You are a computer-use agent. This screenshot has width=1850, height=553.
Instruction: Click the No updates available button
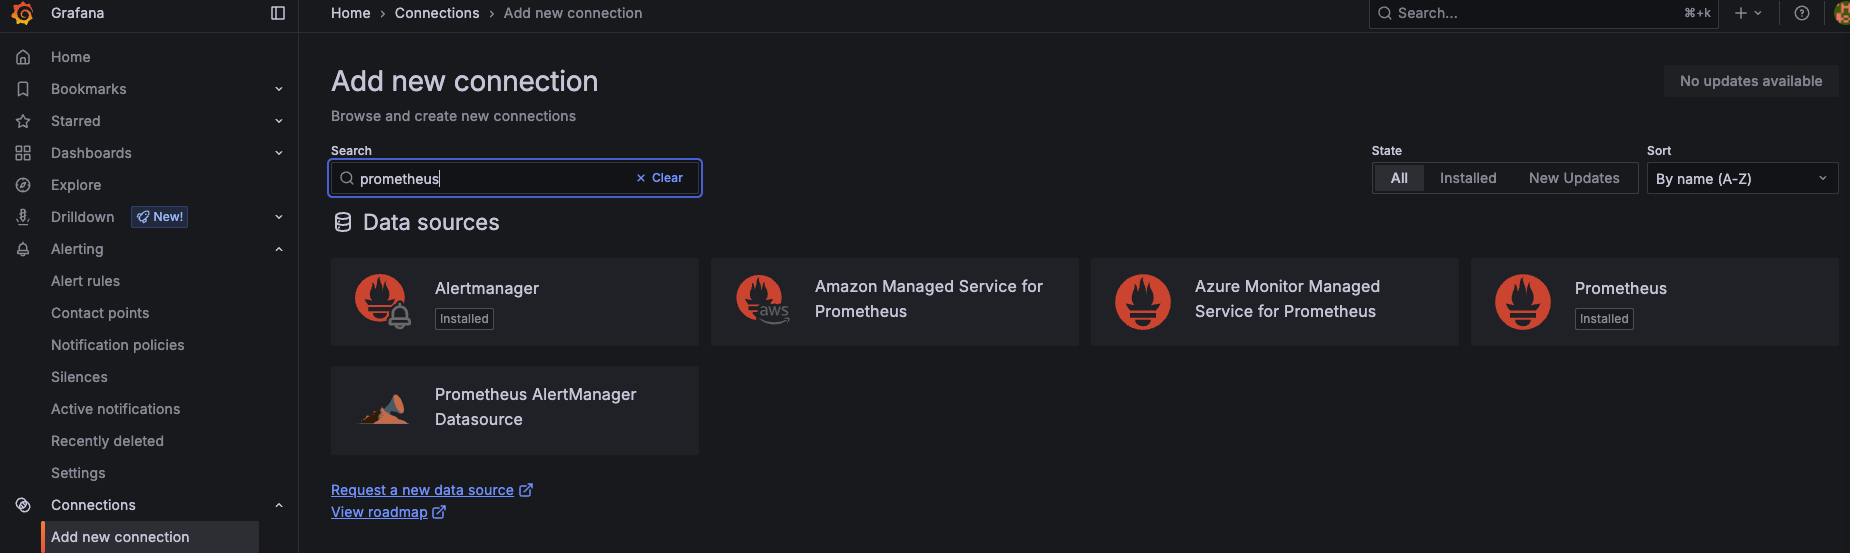1751,81
